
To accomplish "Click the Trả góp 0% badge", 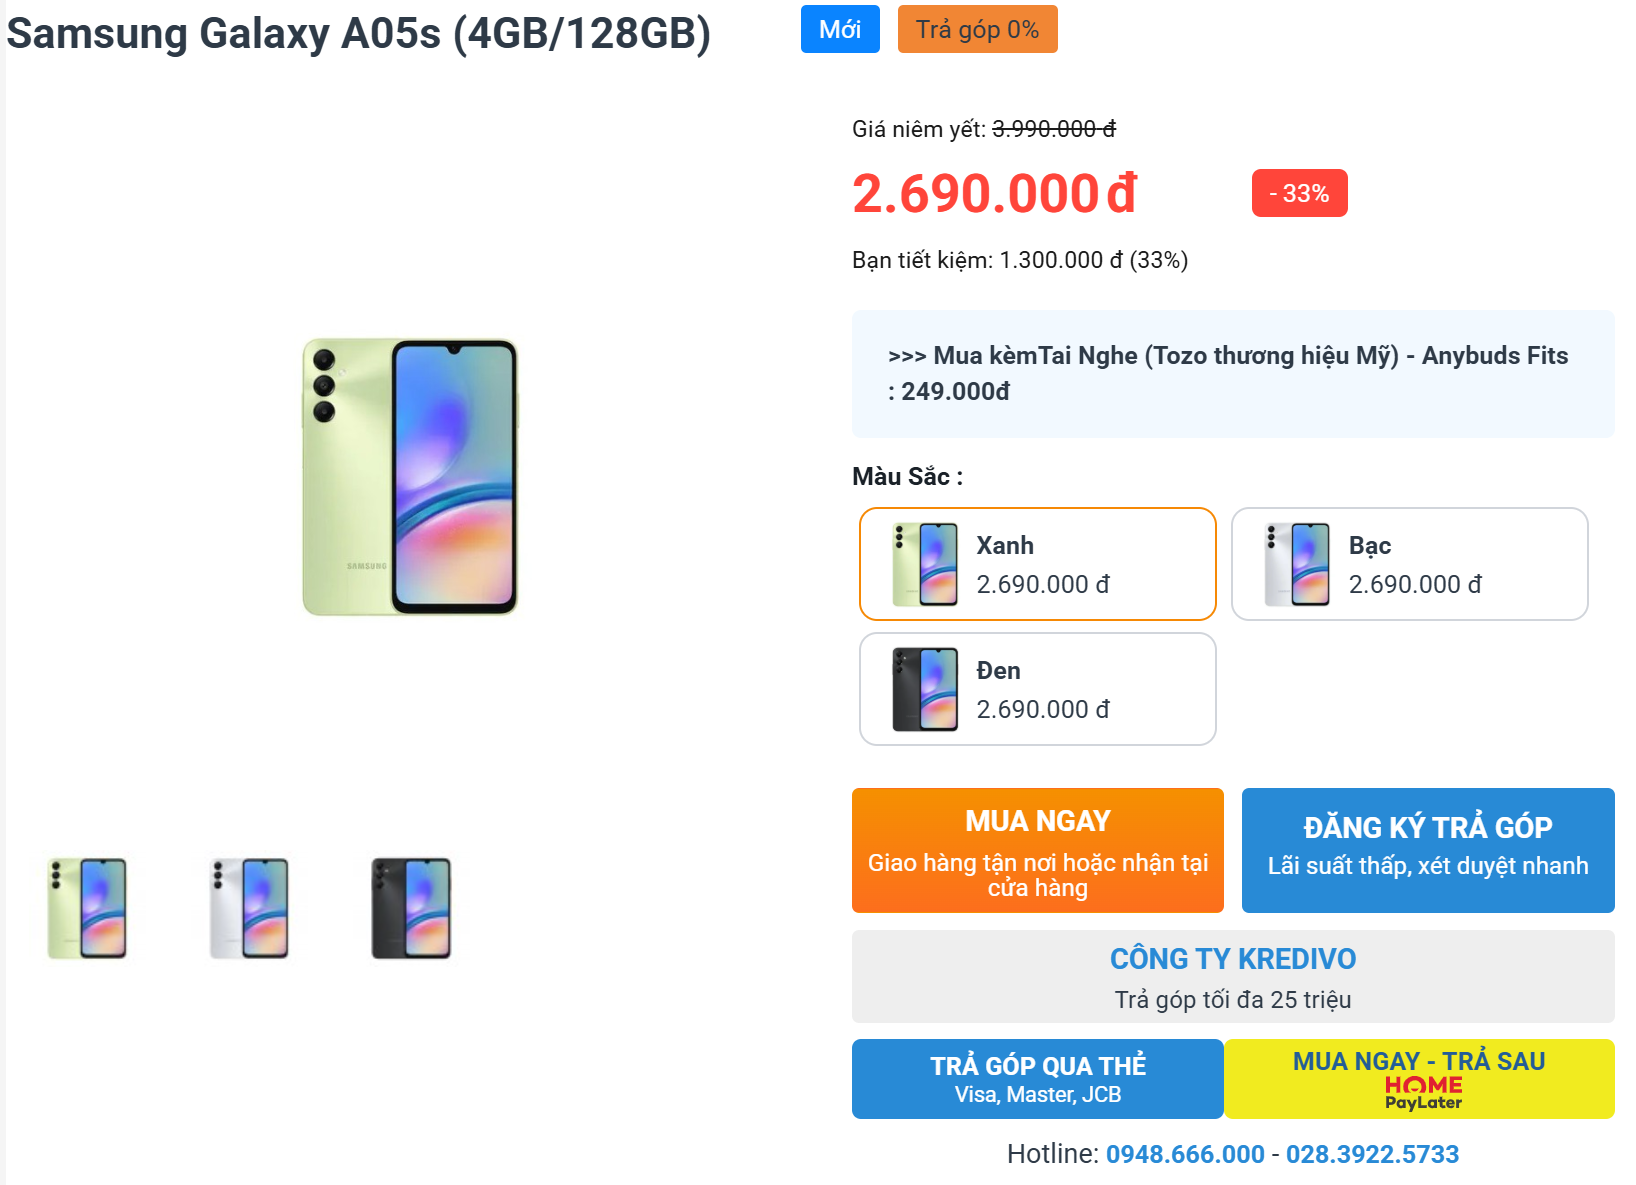I will [x=978, y=29].
